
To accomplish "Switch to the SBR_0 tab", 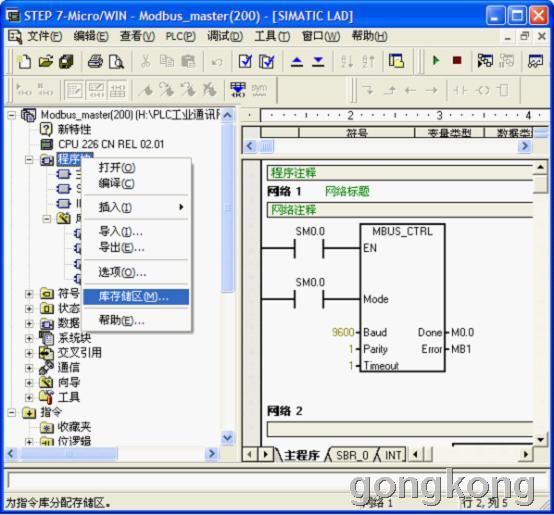I will [x=352, y=455].
